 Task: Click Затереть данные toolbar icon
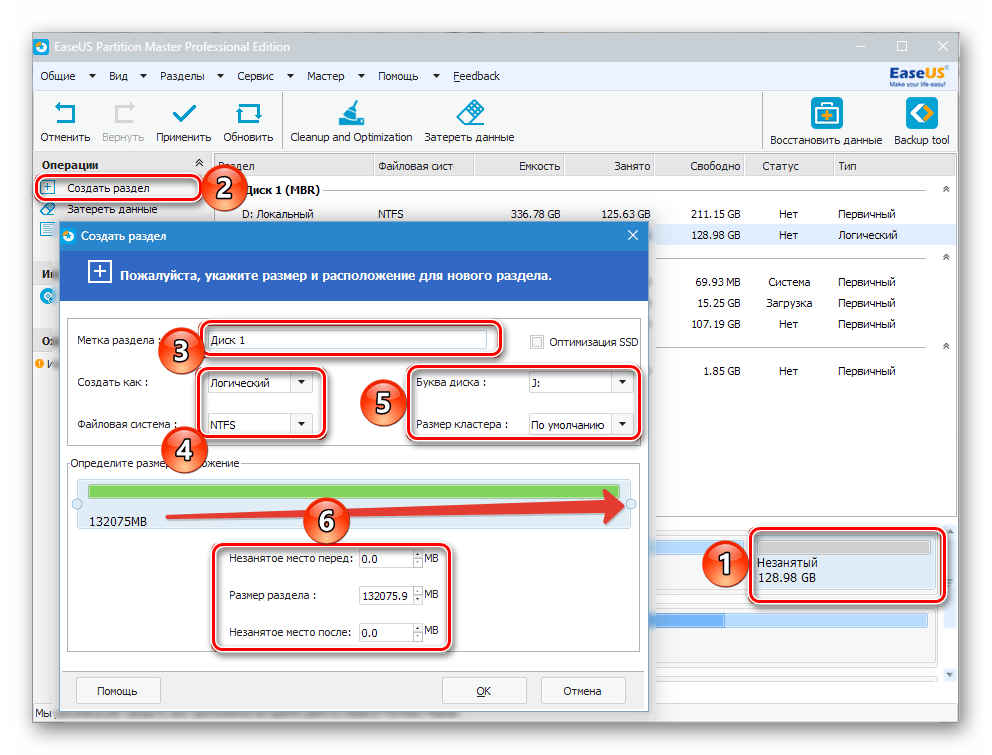coord(470,113)
